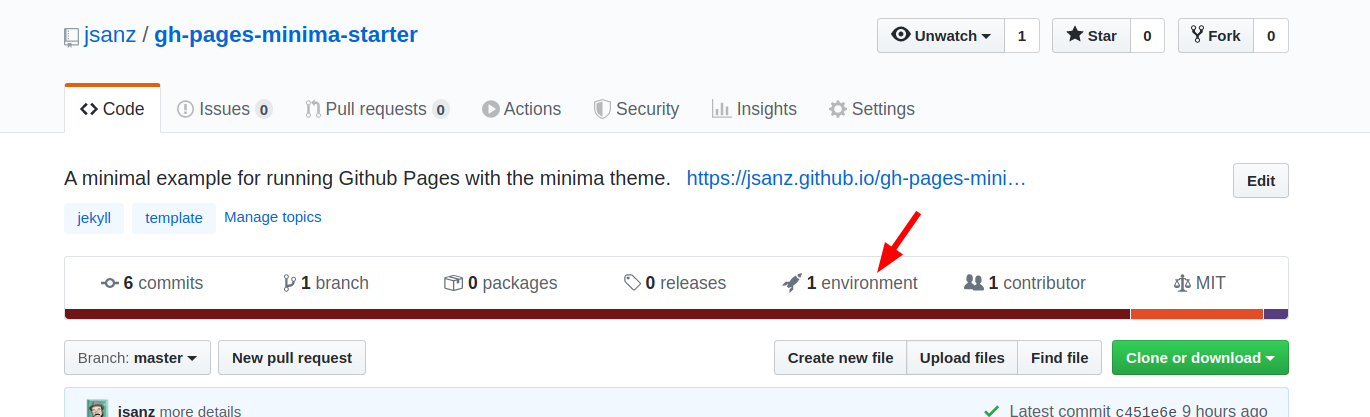Fork this repository
Screen dimensions: 1370x417
[1215, 36]
